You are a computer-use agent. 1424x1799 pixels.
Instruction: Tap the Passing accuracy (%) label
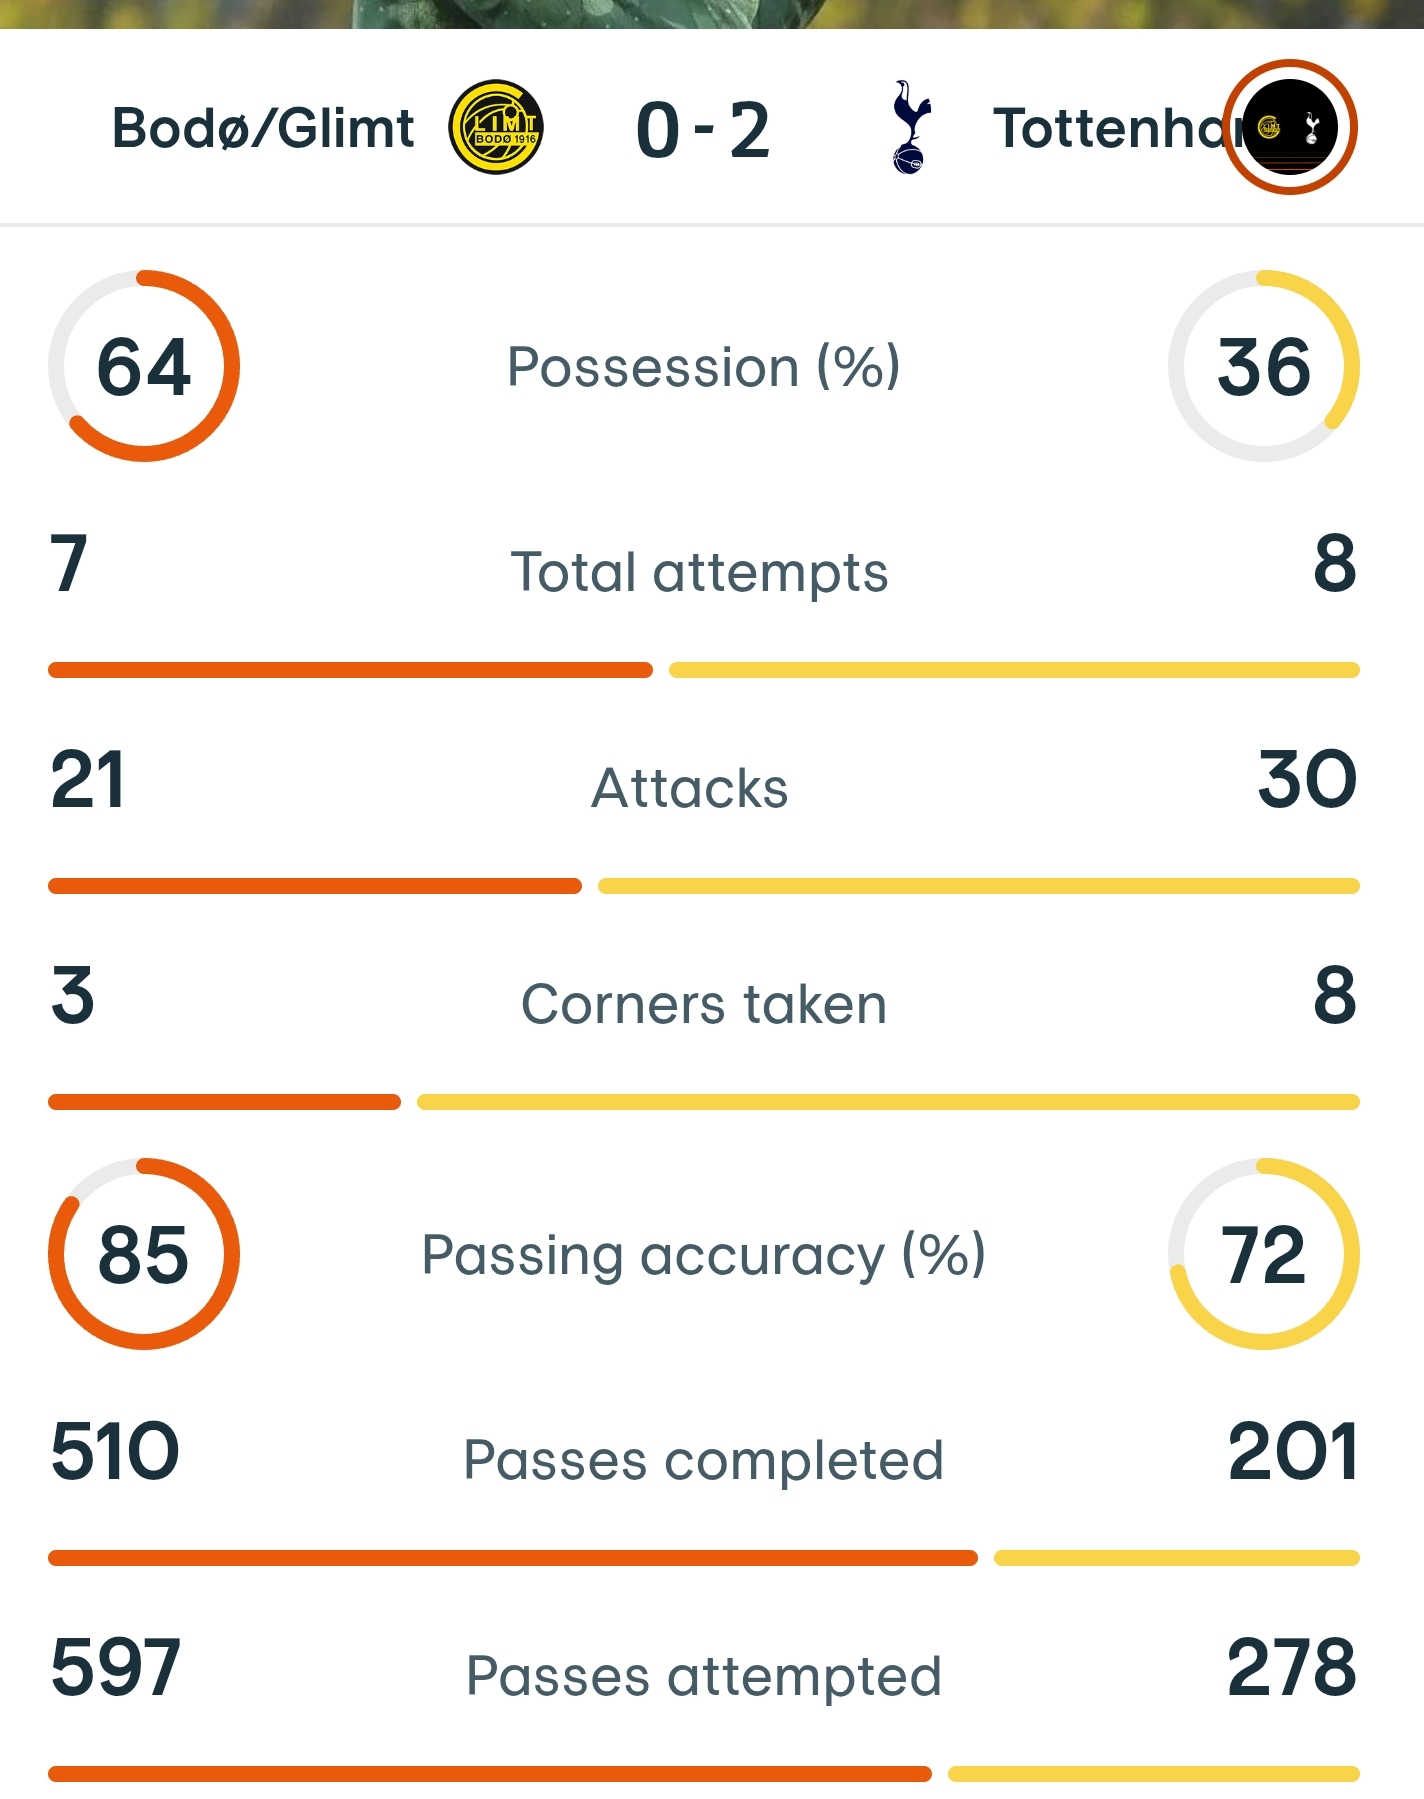[703, 1254]
